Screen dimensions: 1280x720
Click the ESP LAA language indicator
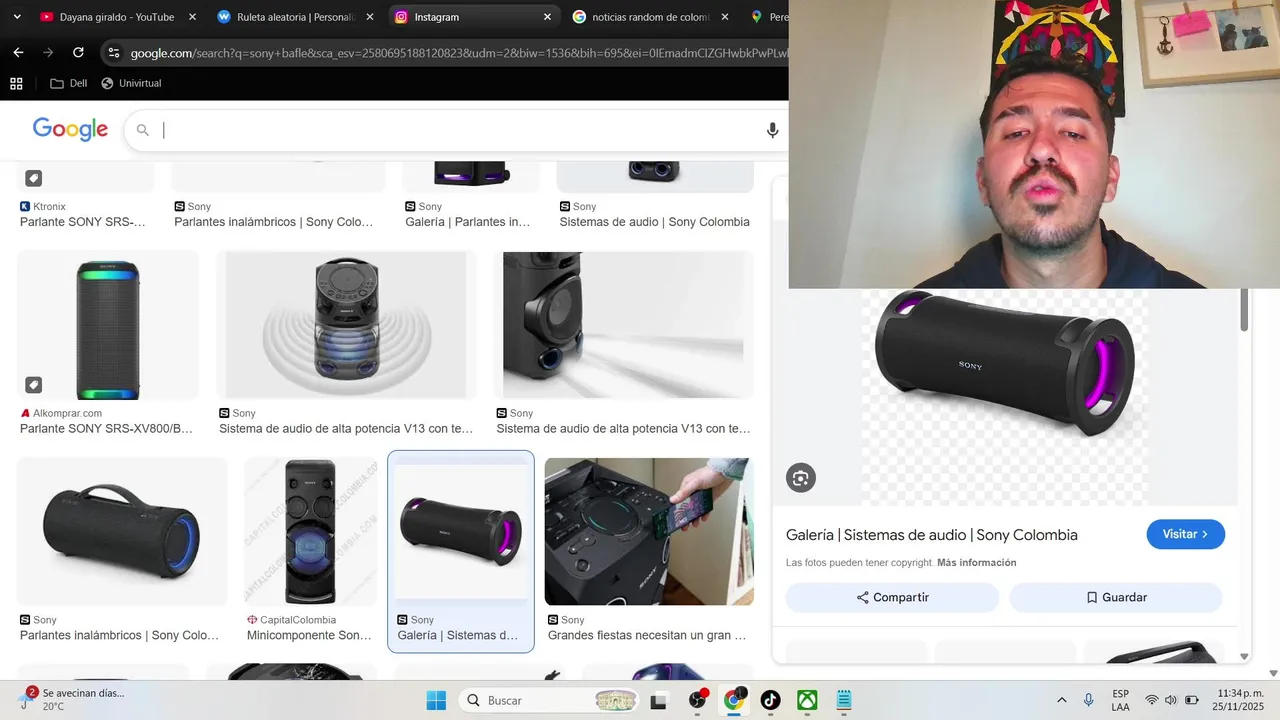point(1120,700)
